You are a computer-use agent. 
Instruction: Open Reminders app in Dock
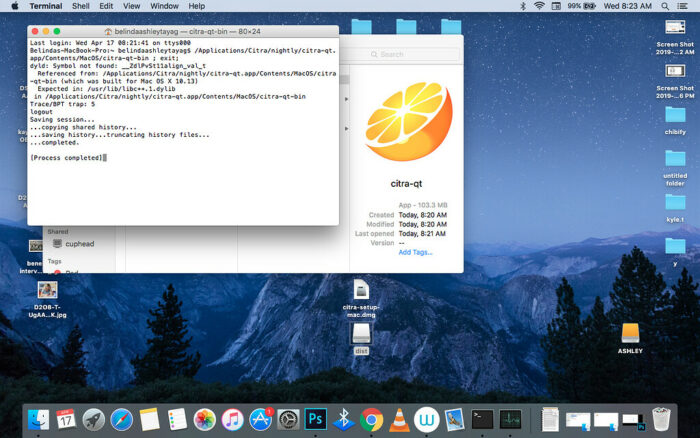coord(177,420)
